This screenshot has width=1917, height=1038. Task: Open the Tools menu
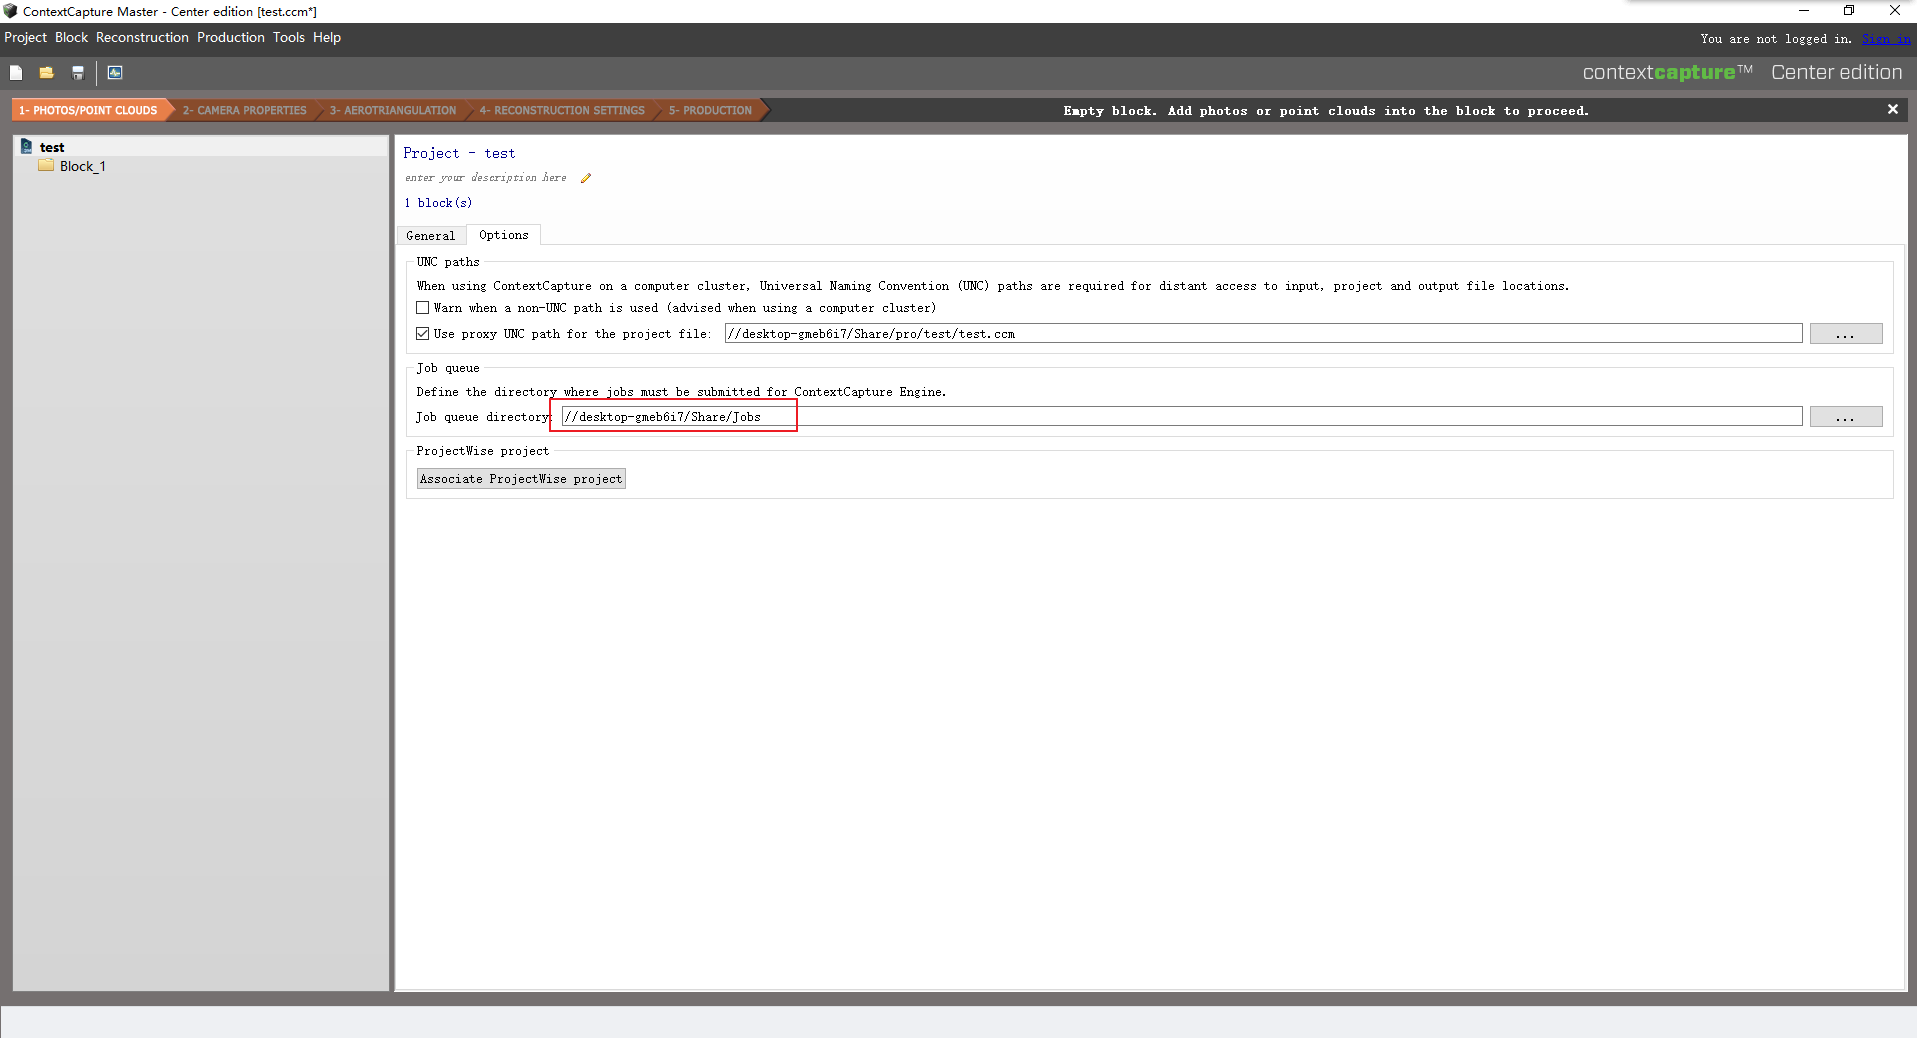pos(289,38)
